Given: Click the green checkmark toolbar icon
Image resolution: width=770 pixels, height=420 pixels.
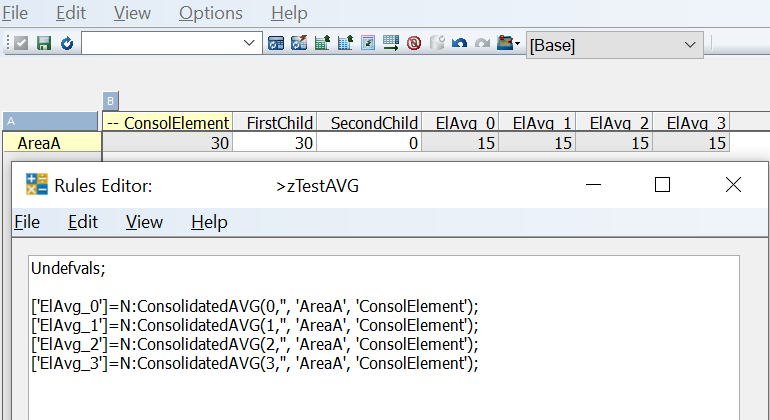Looking at the screenshot, I should (x=20, y=44).
